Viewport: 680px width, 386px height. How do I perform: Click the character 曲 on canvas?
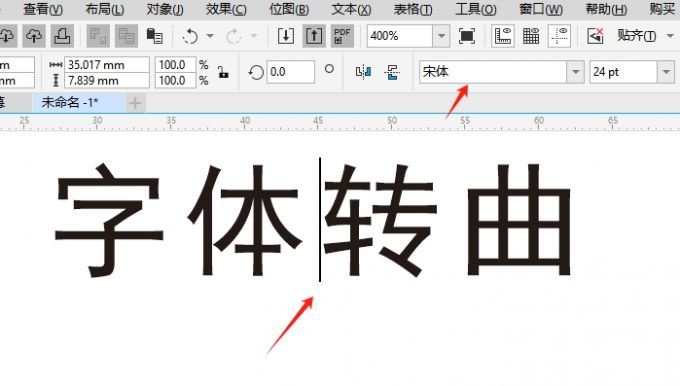(x=519, y=219)
